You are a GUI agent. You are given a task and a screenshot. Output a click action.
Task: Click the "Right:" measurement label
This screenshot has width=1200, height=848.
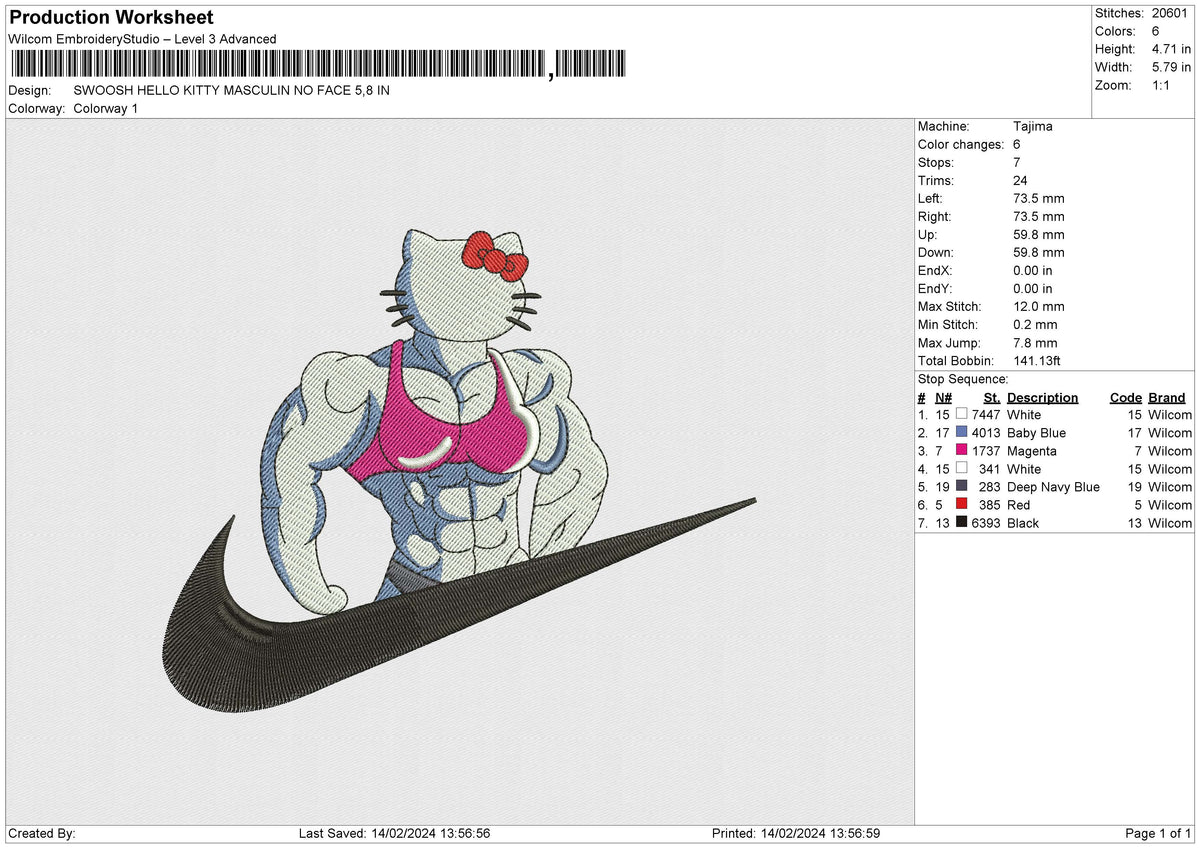point(935,216)
